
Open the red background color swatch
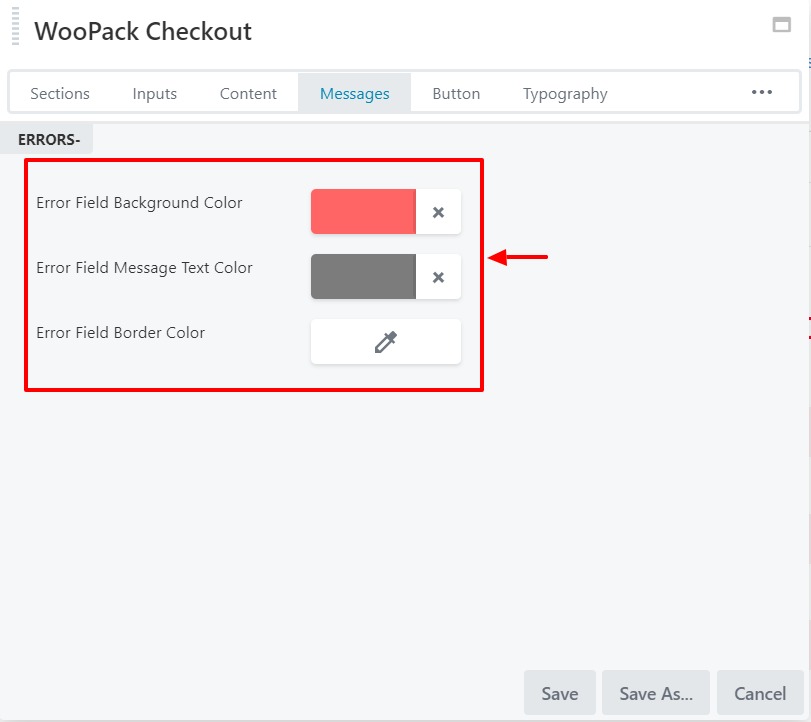coord(363,212)
